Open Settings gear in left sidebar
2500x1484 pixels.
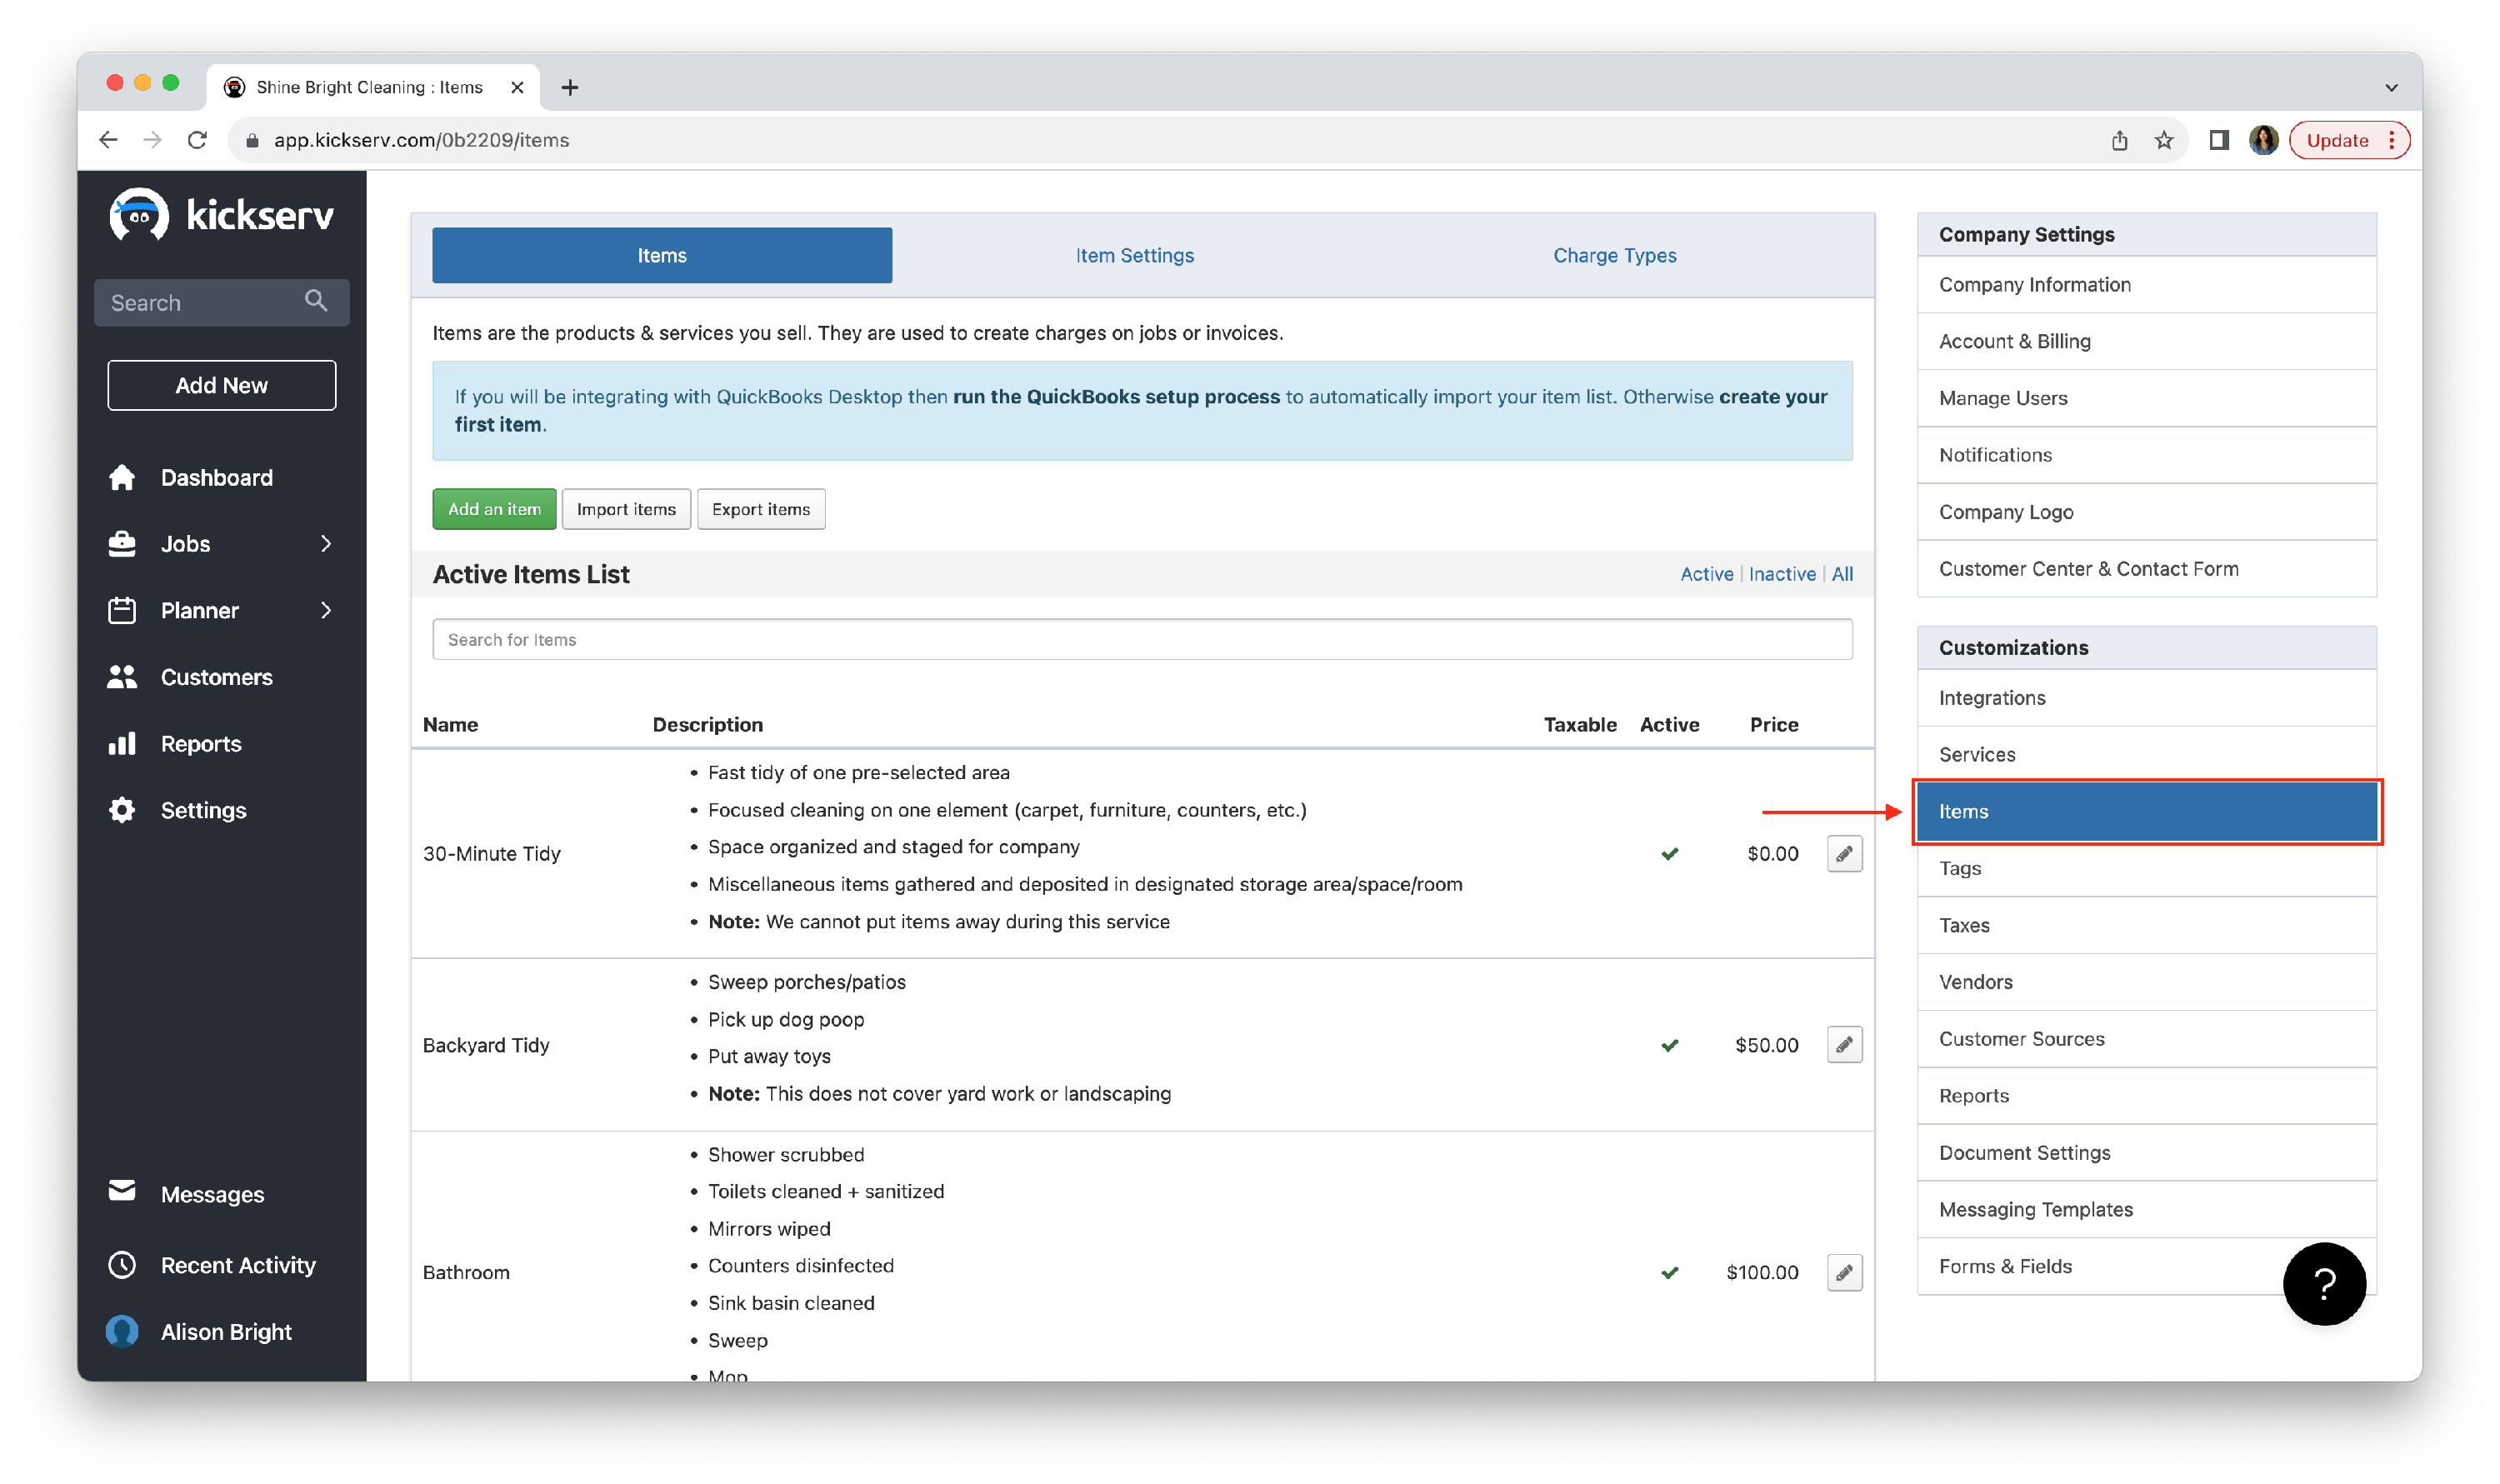click(122, 810)
